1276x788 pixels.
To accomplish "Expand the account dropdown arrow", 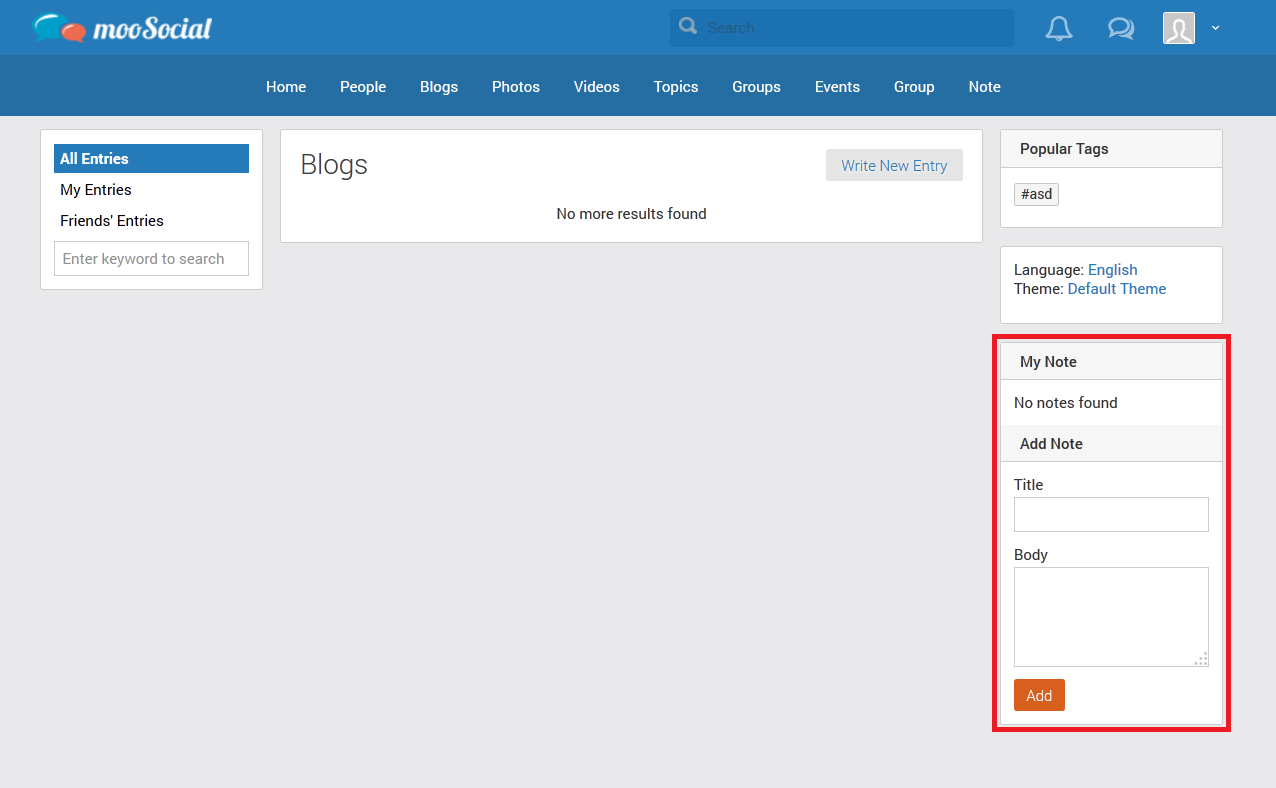I will [x=1215, y=28].
